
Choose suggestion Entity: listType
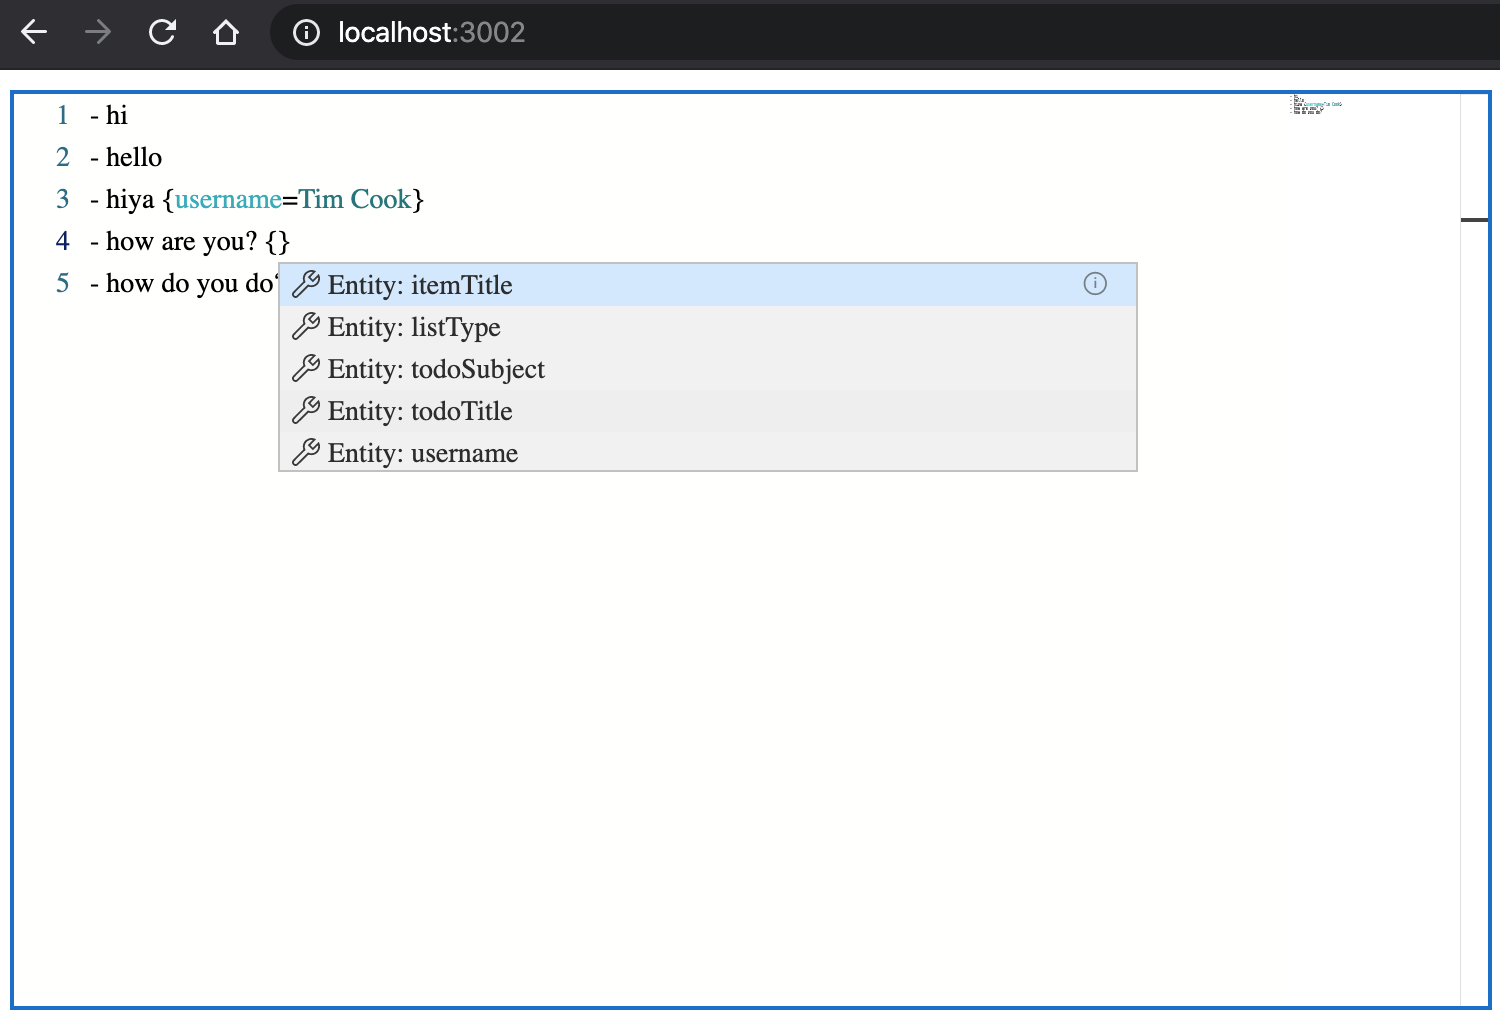[x=708, y=327]
